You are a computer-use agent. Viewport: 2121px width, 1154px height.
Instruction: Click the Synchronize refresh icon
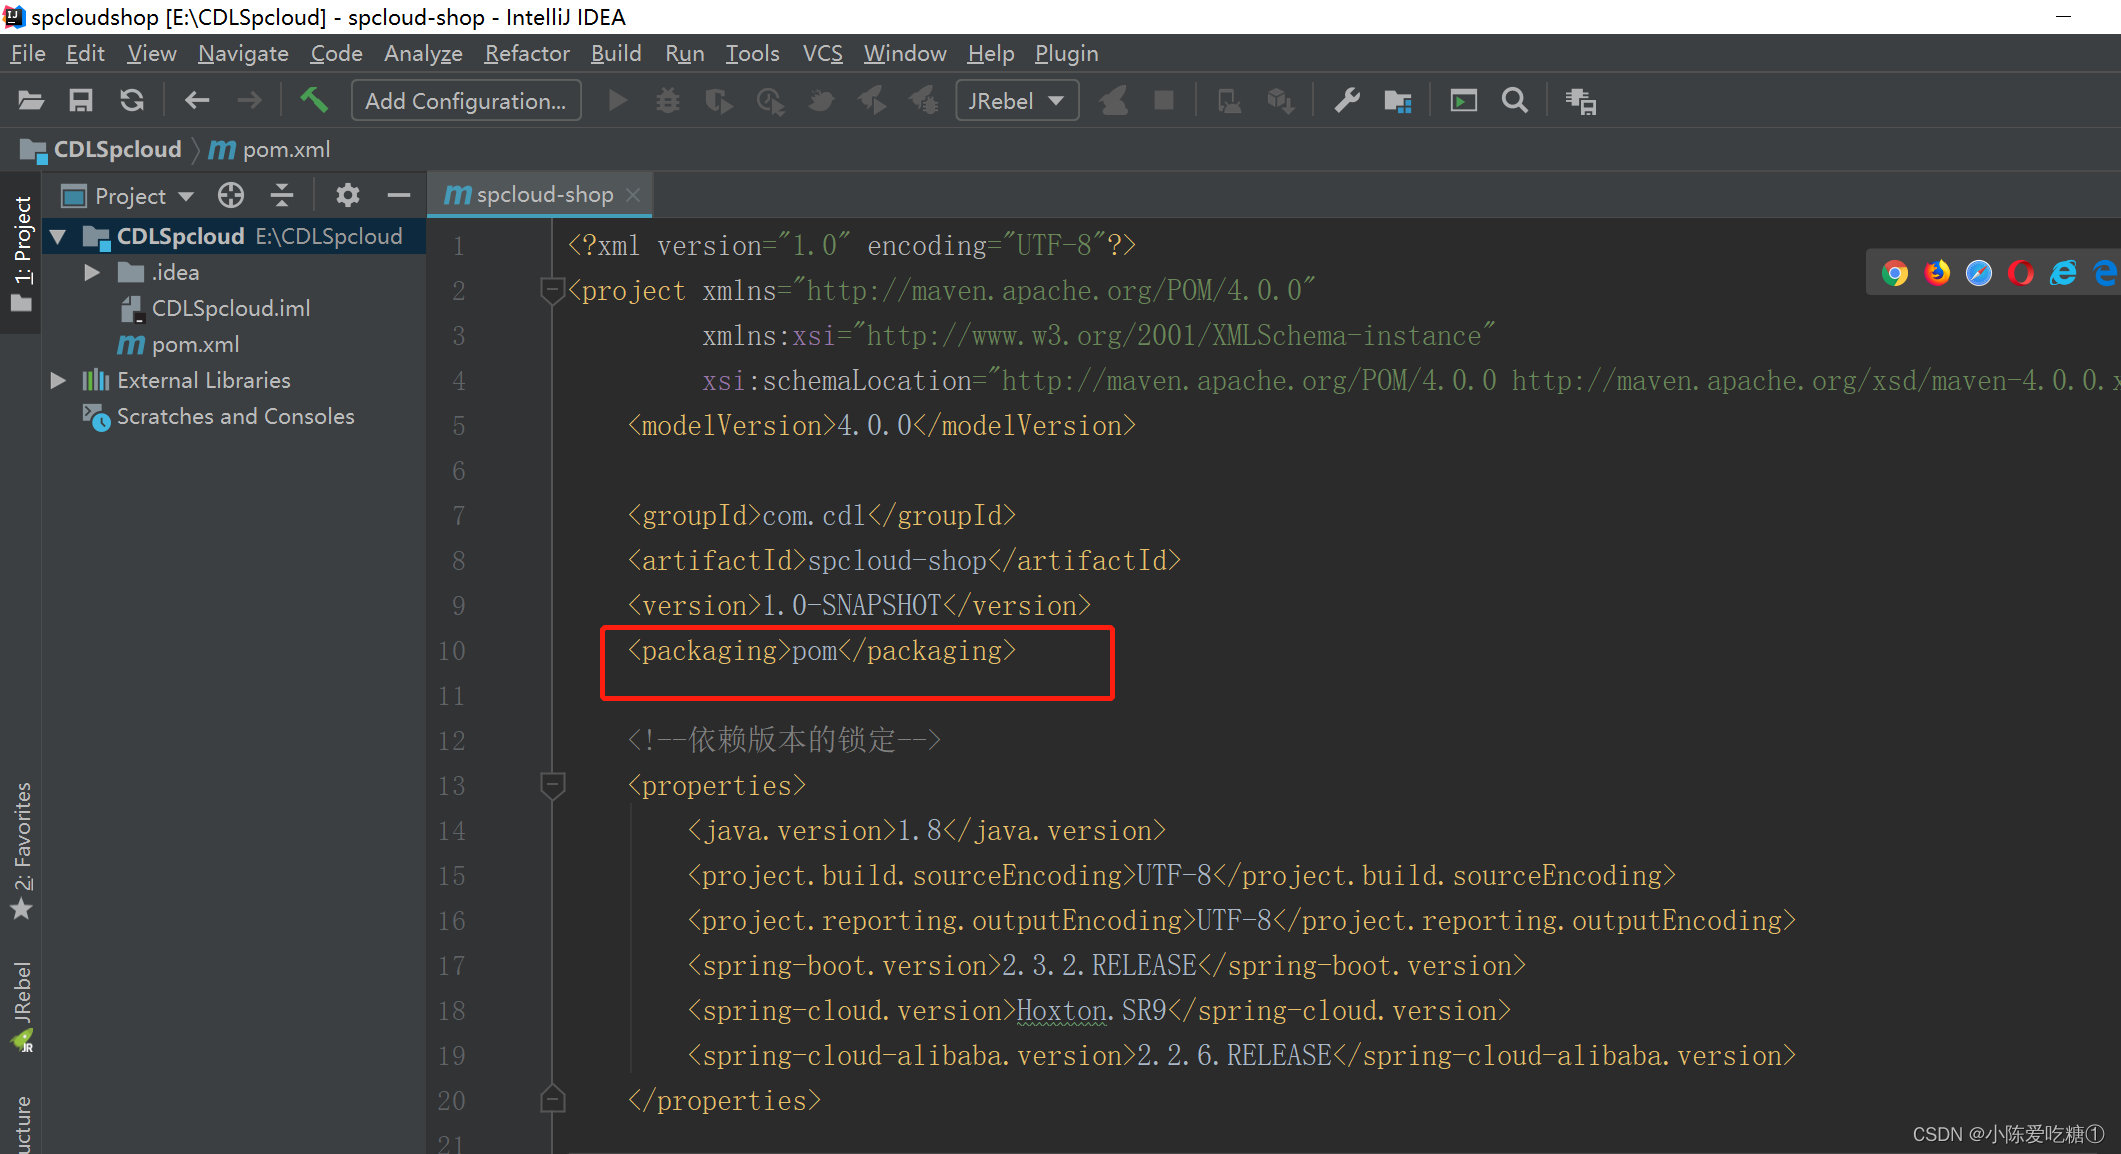pos(132,100)
